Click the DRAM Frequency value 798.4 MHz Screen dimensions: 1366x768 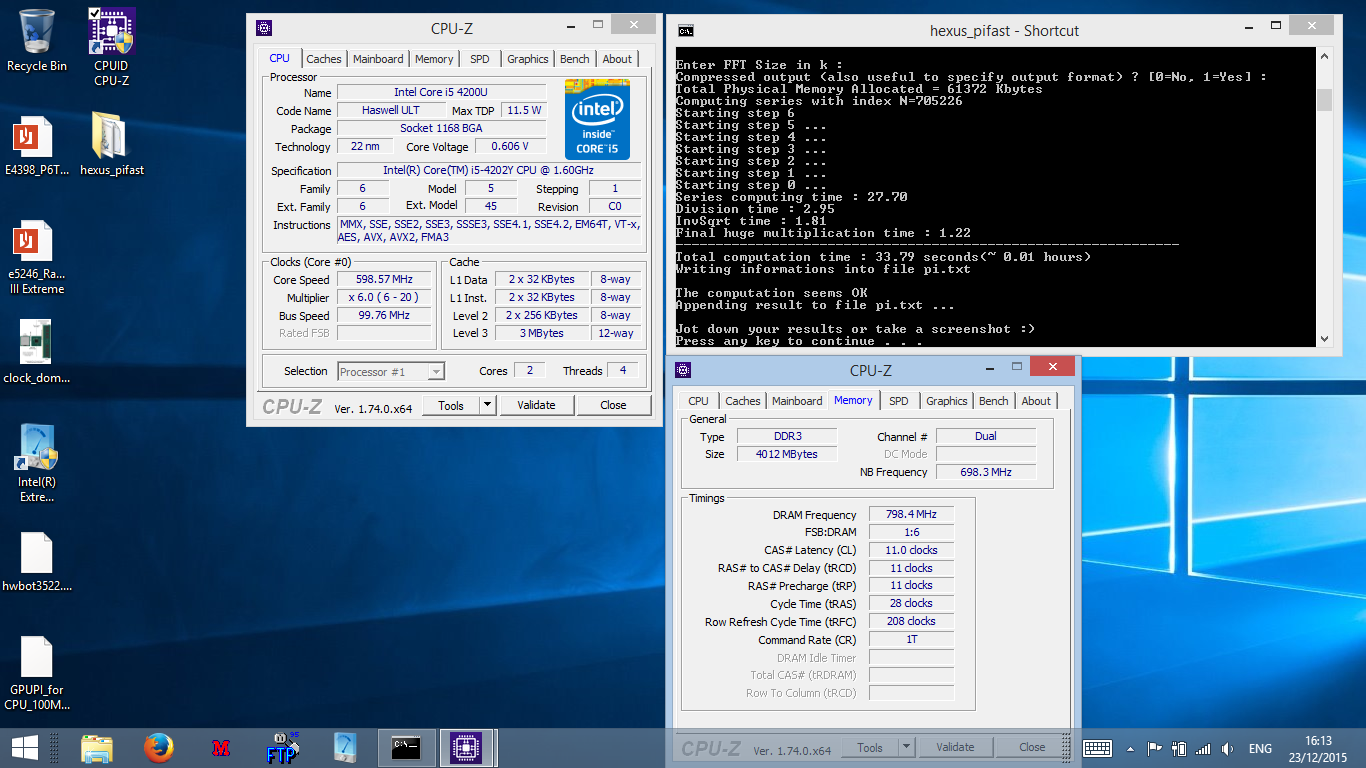click(x=911, y=515)
